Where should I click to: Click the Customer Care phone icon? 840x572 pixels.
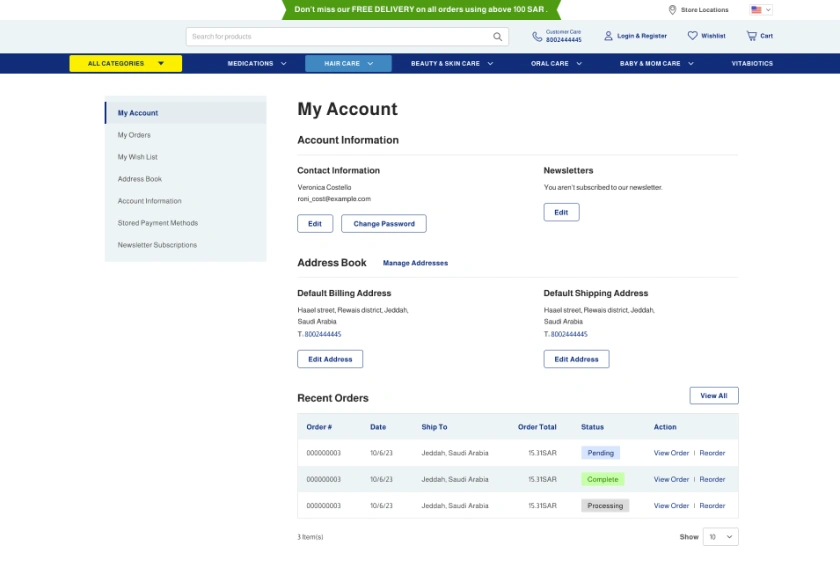click(537, 36)
